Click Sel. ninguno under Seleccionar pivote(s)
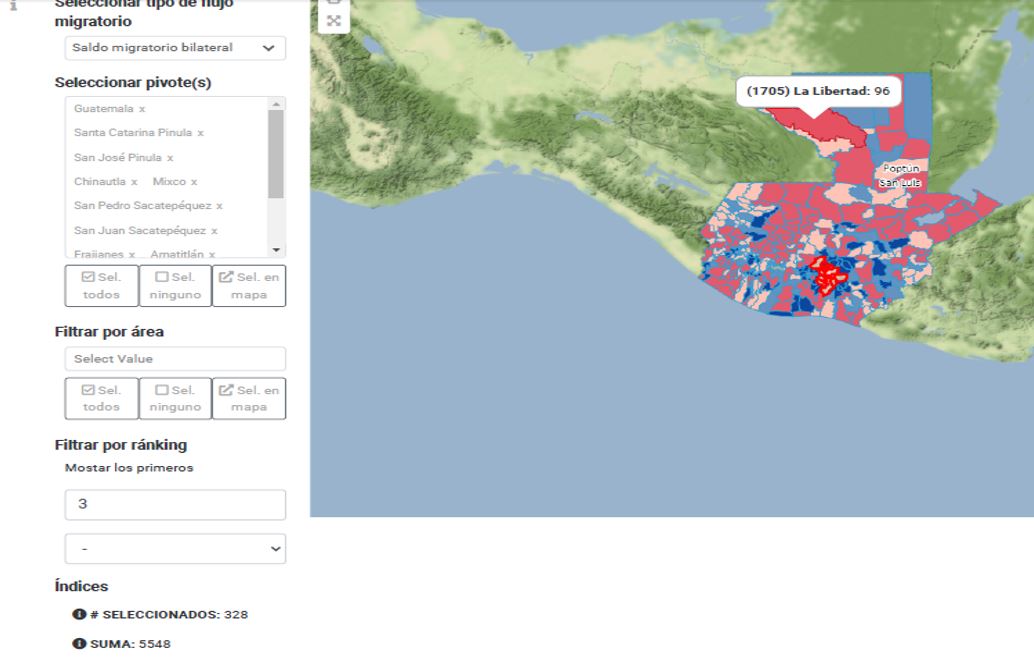This screenshot has width=1034, height=661. tap(175, 286)
